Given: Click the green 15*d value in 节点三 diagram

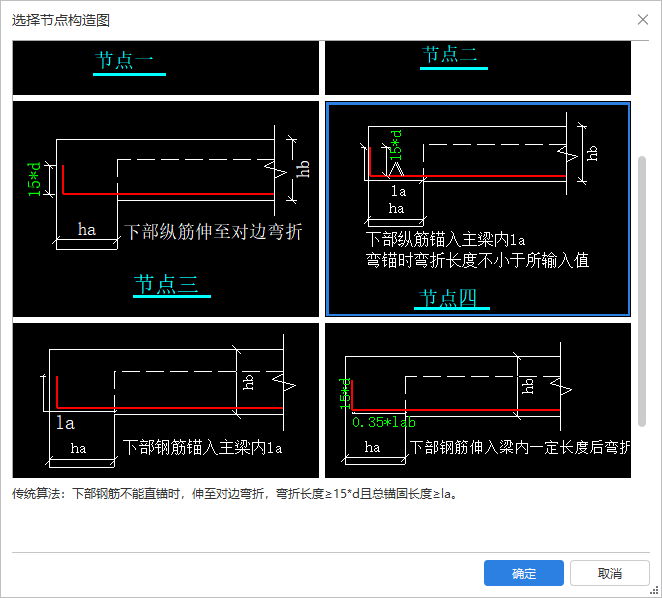Looking at the screenshot, I should pos(34,179).
